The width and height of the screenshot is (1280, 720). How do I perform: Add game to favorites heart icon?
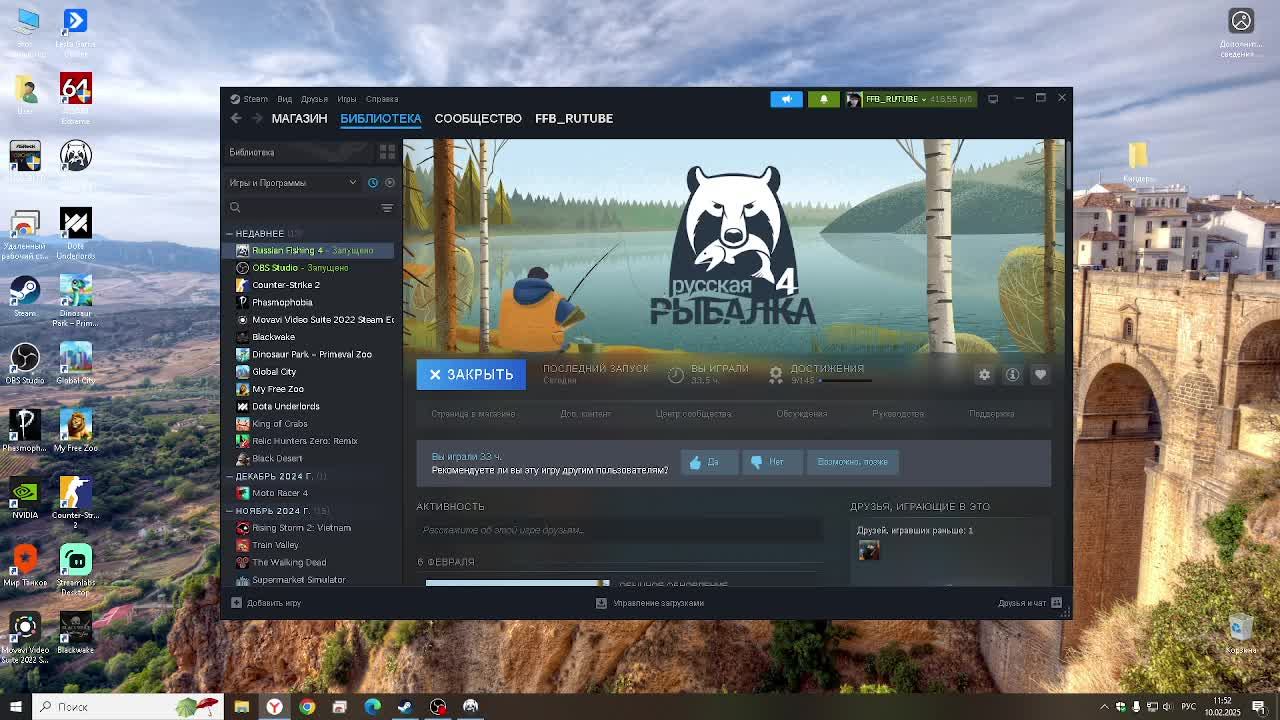1040,374
